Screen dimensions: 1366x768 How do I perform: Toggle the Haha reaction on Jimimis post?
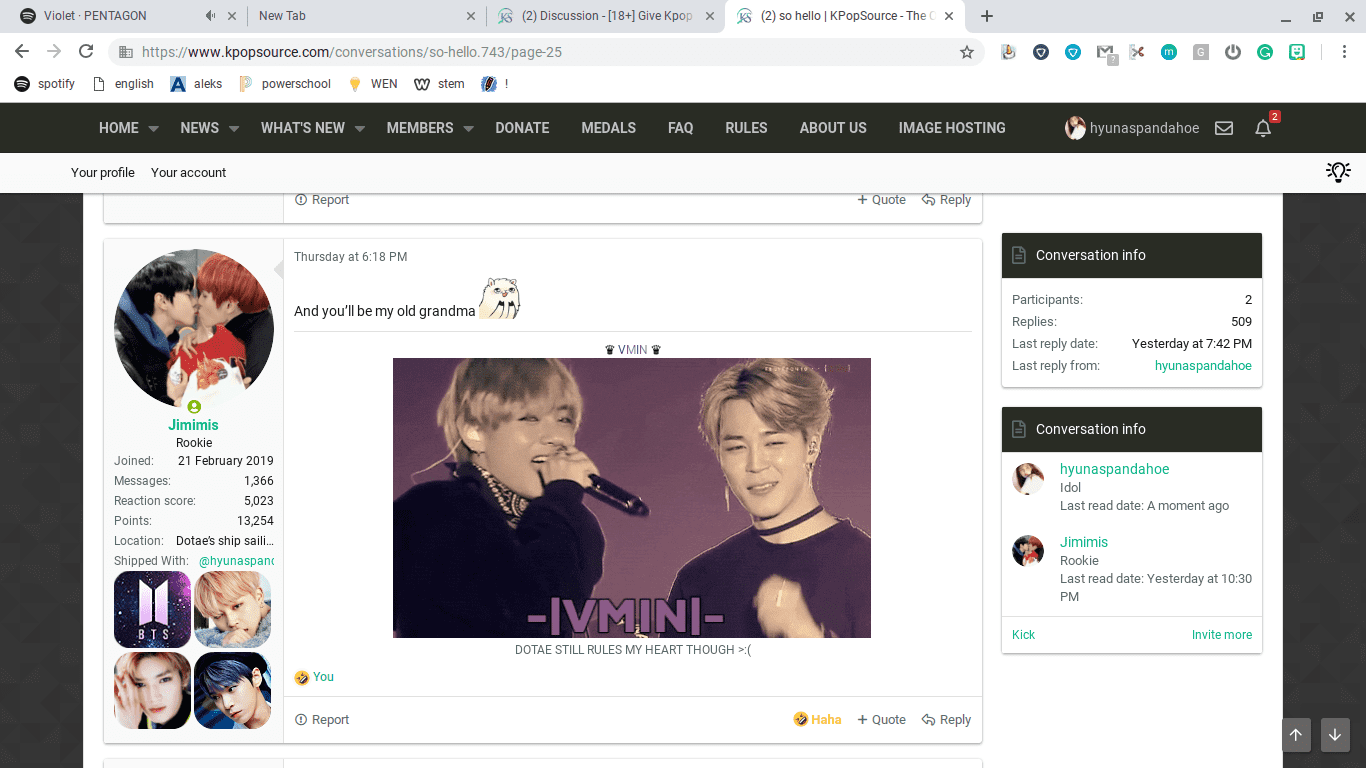[x=817, y=720]
